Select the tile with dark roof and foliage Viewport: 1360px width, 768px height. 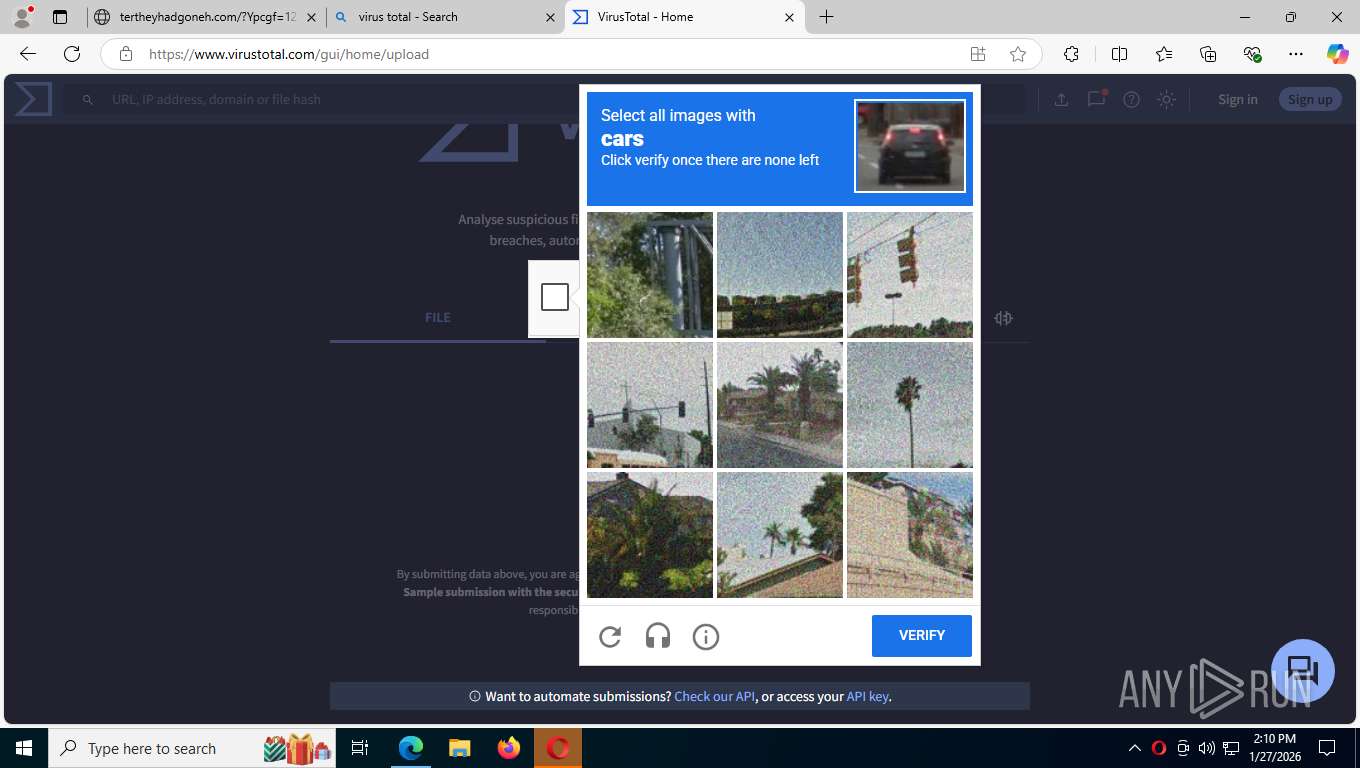650,535
